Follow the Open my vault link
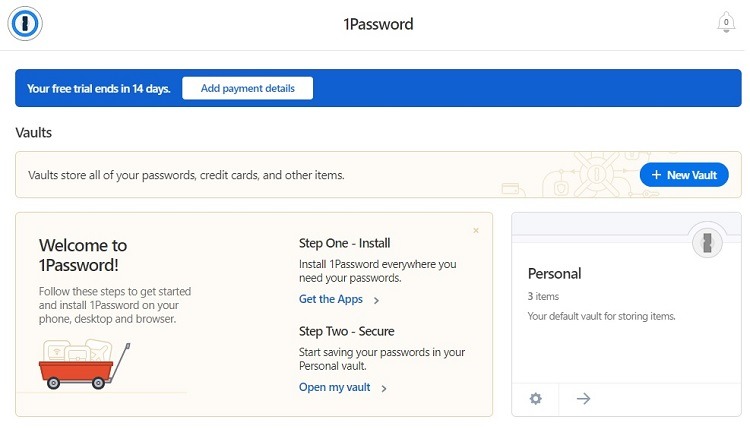This screenshot has height=429, width=750. pos(334,387)
